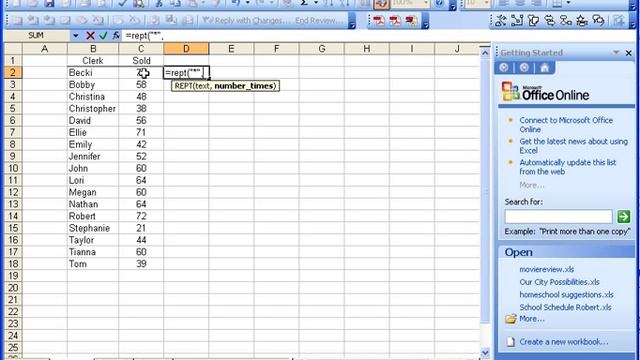Open the Flowchart AutoShapes icon
Screen dimensions: 640x360
tap(566, 20)
